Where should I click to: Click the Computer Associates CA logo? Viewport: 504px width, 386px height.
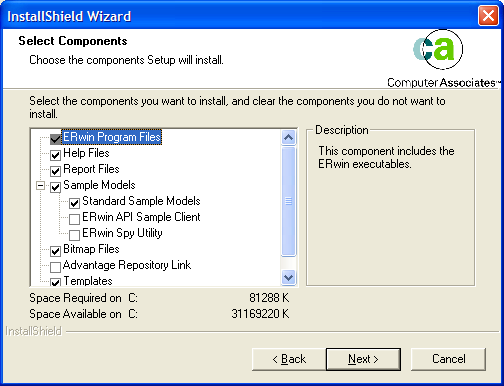pos(438,49)
